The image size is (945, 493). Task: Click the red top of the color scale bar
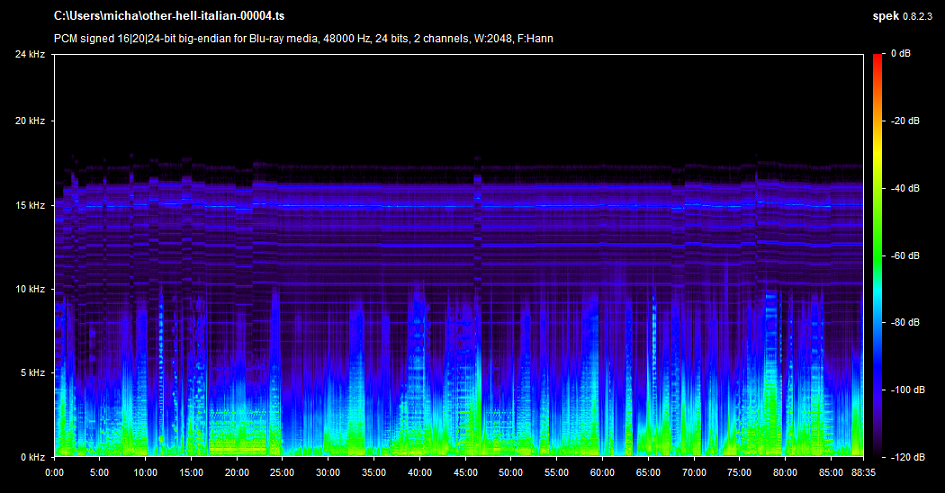click(x=878, y=58)
